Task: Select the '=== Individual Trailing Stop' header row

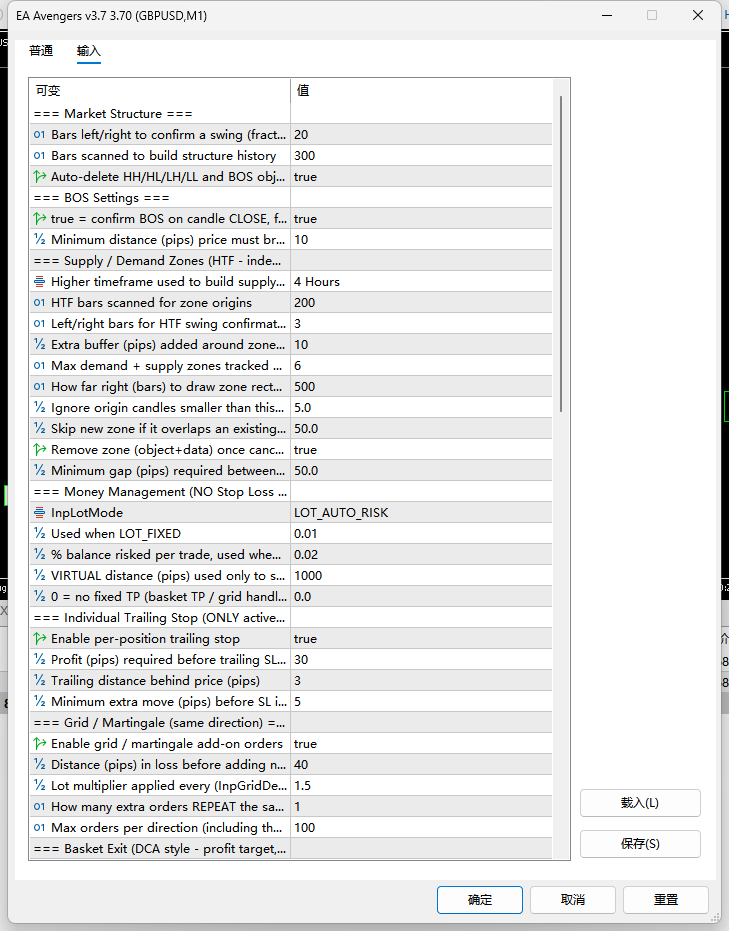Action: (291, 618)
